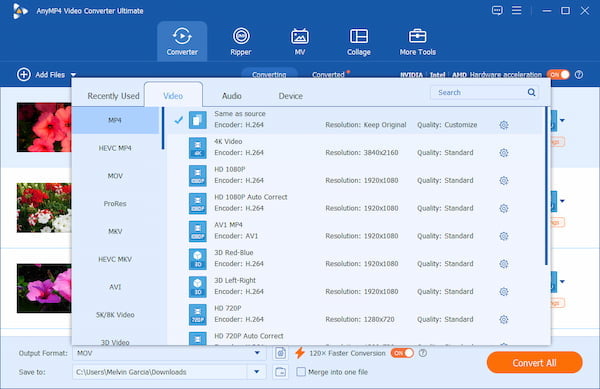Click the format list vertical scrollbar
Screen dimensions: 600x389
[x=546, y=186]
